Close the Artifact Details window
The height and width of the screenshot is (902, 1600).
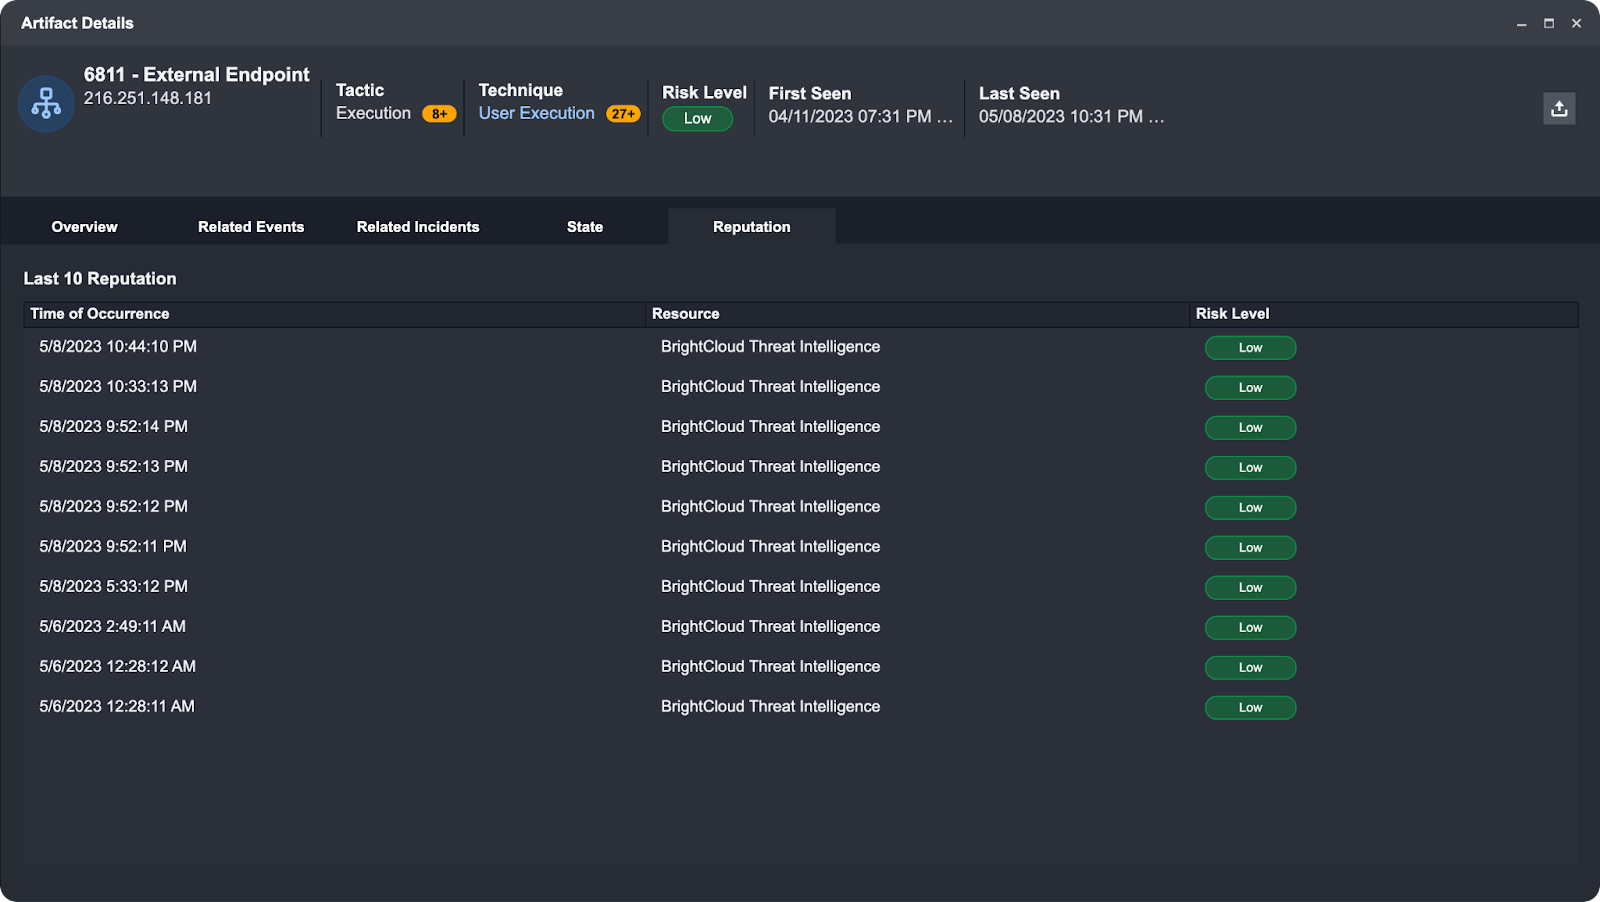pos(1576,23)
